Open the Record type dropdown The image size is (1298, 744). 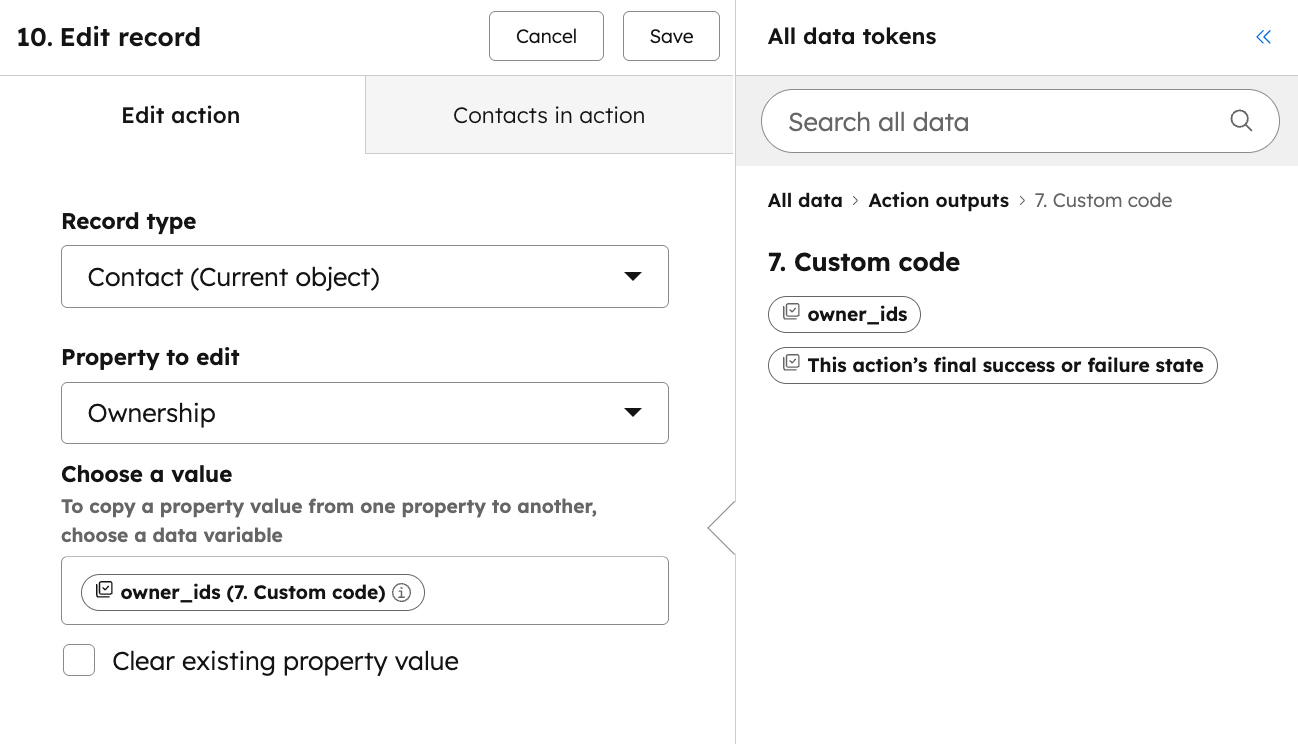click(365, 276)
